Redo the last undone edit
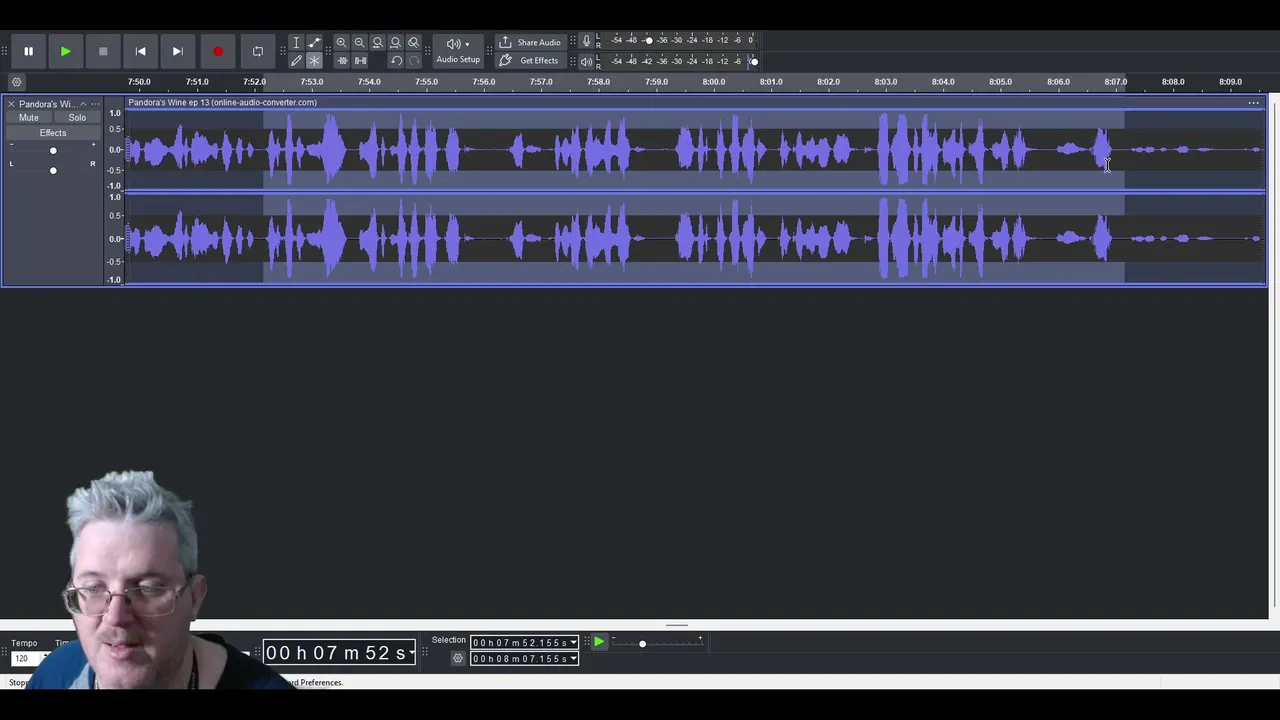Viewport: 1280px width, 720px height. click(414, 61)
